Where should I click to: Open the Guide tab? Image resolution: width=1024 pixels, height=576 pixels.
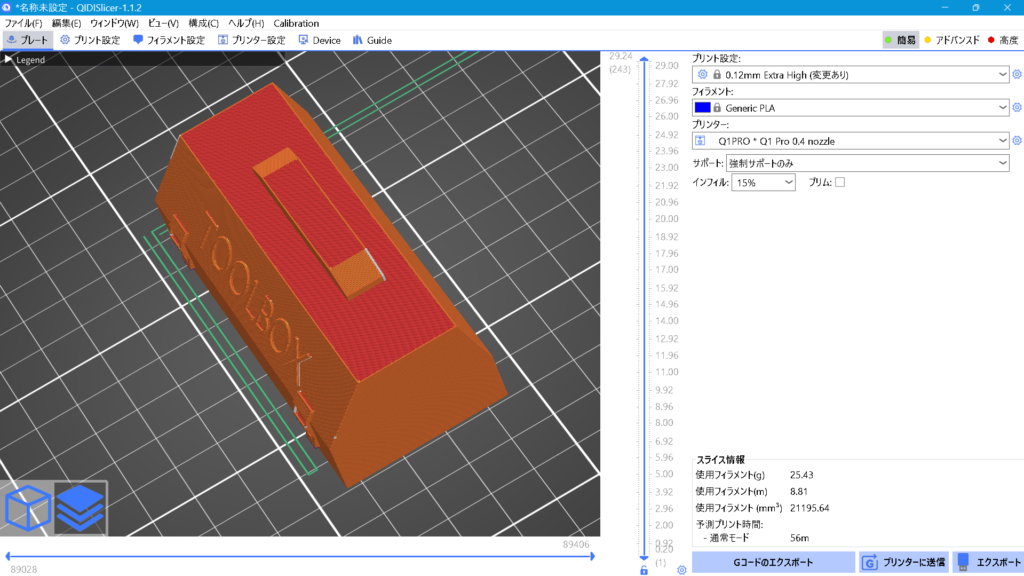(371, 40)
